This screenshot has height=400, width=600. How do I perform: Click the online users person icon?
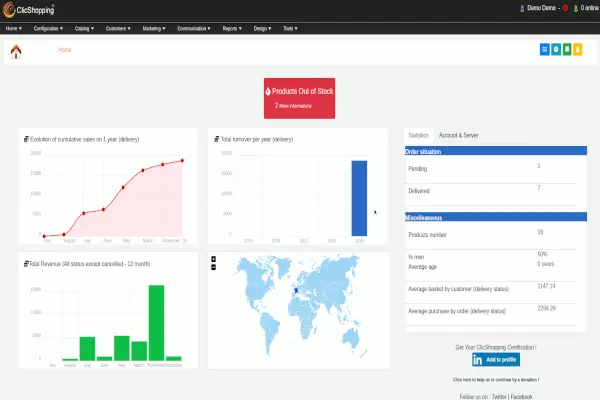pos(577,8)
